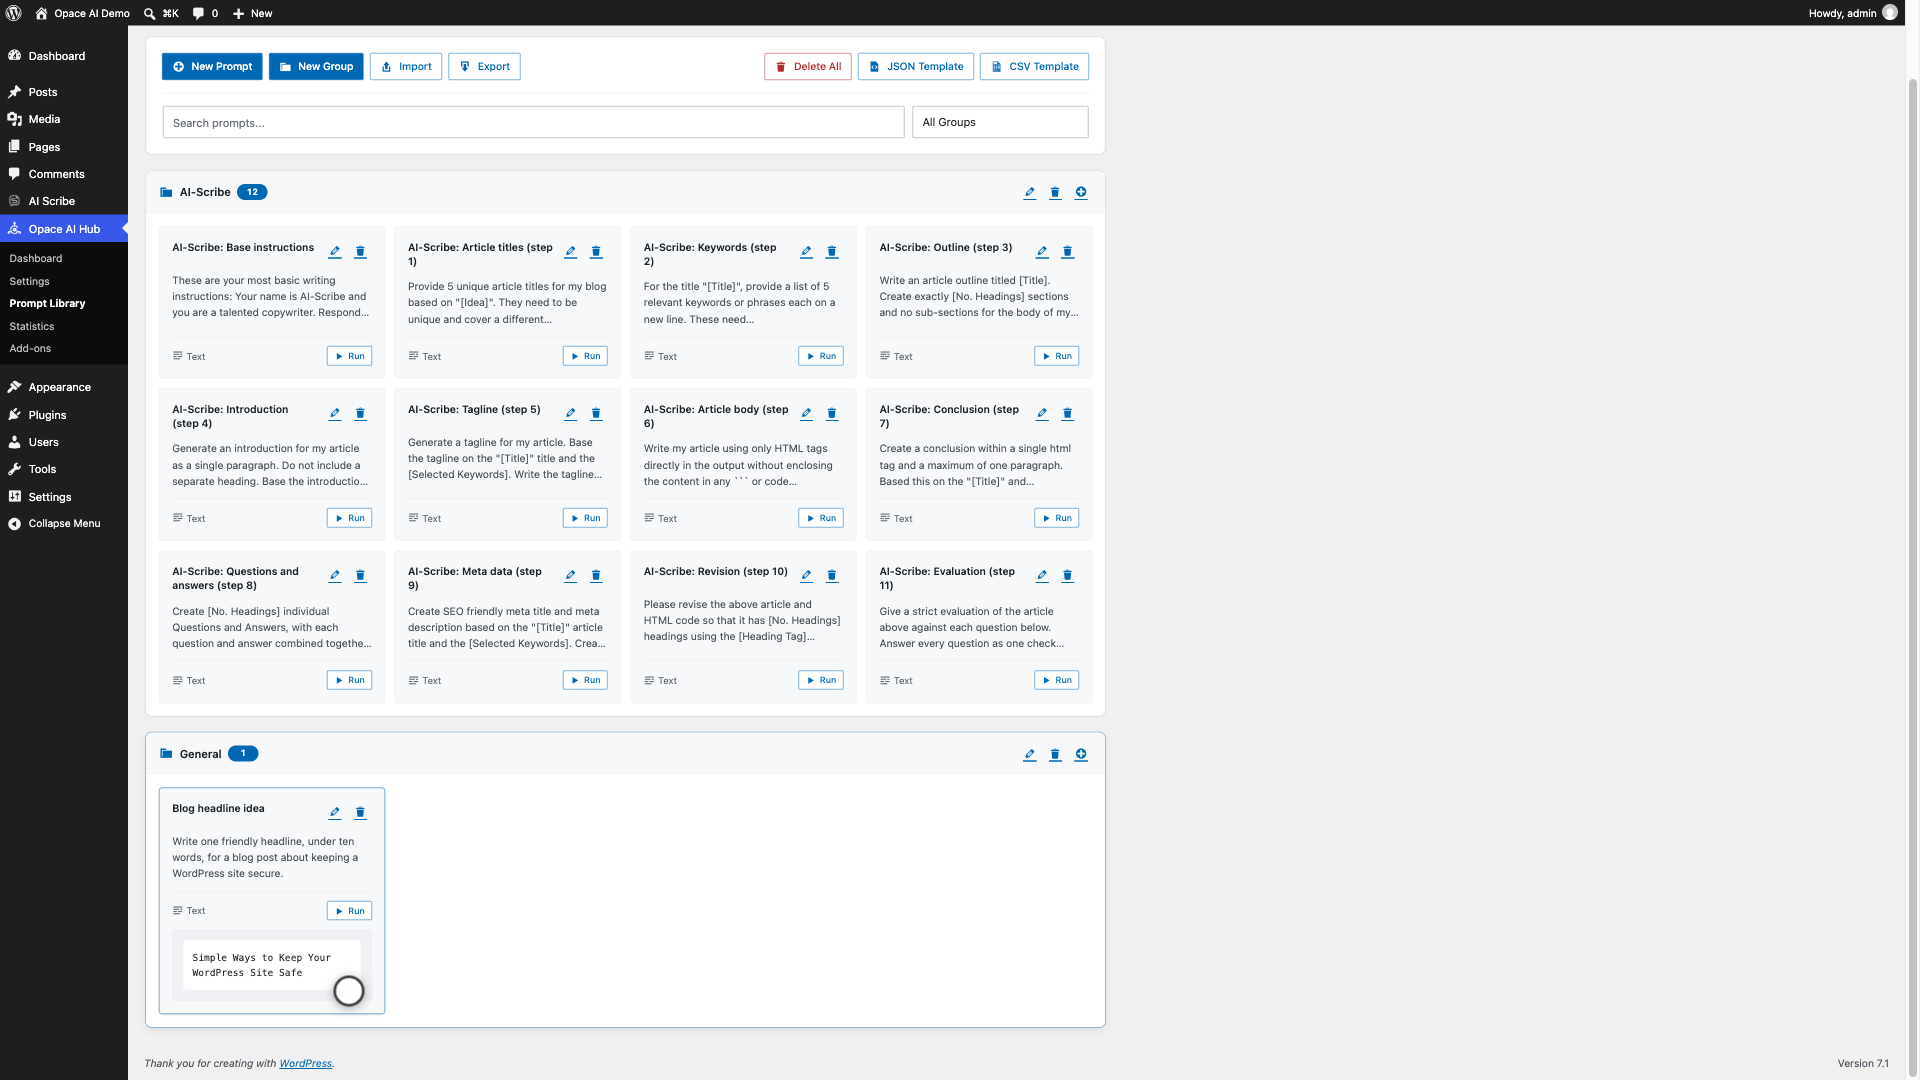Run the Evaluation (step 11) prompt
Viewport: 1920px width, 1080px height.
coord(1057,680)
